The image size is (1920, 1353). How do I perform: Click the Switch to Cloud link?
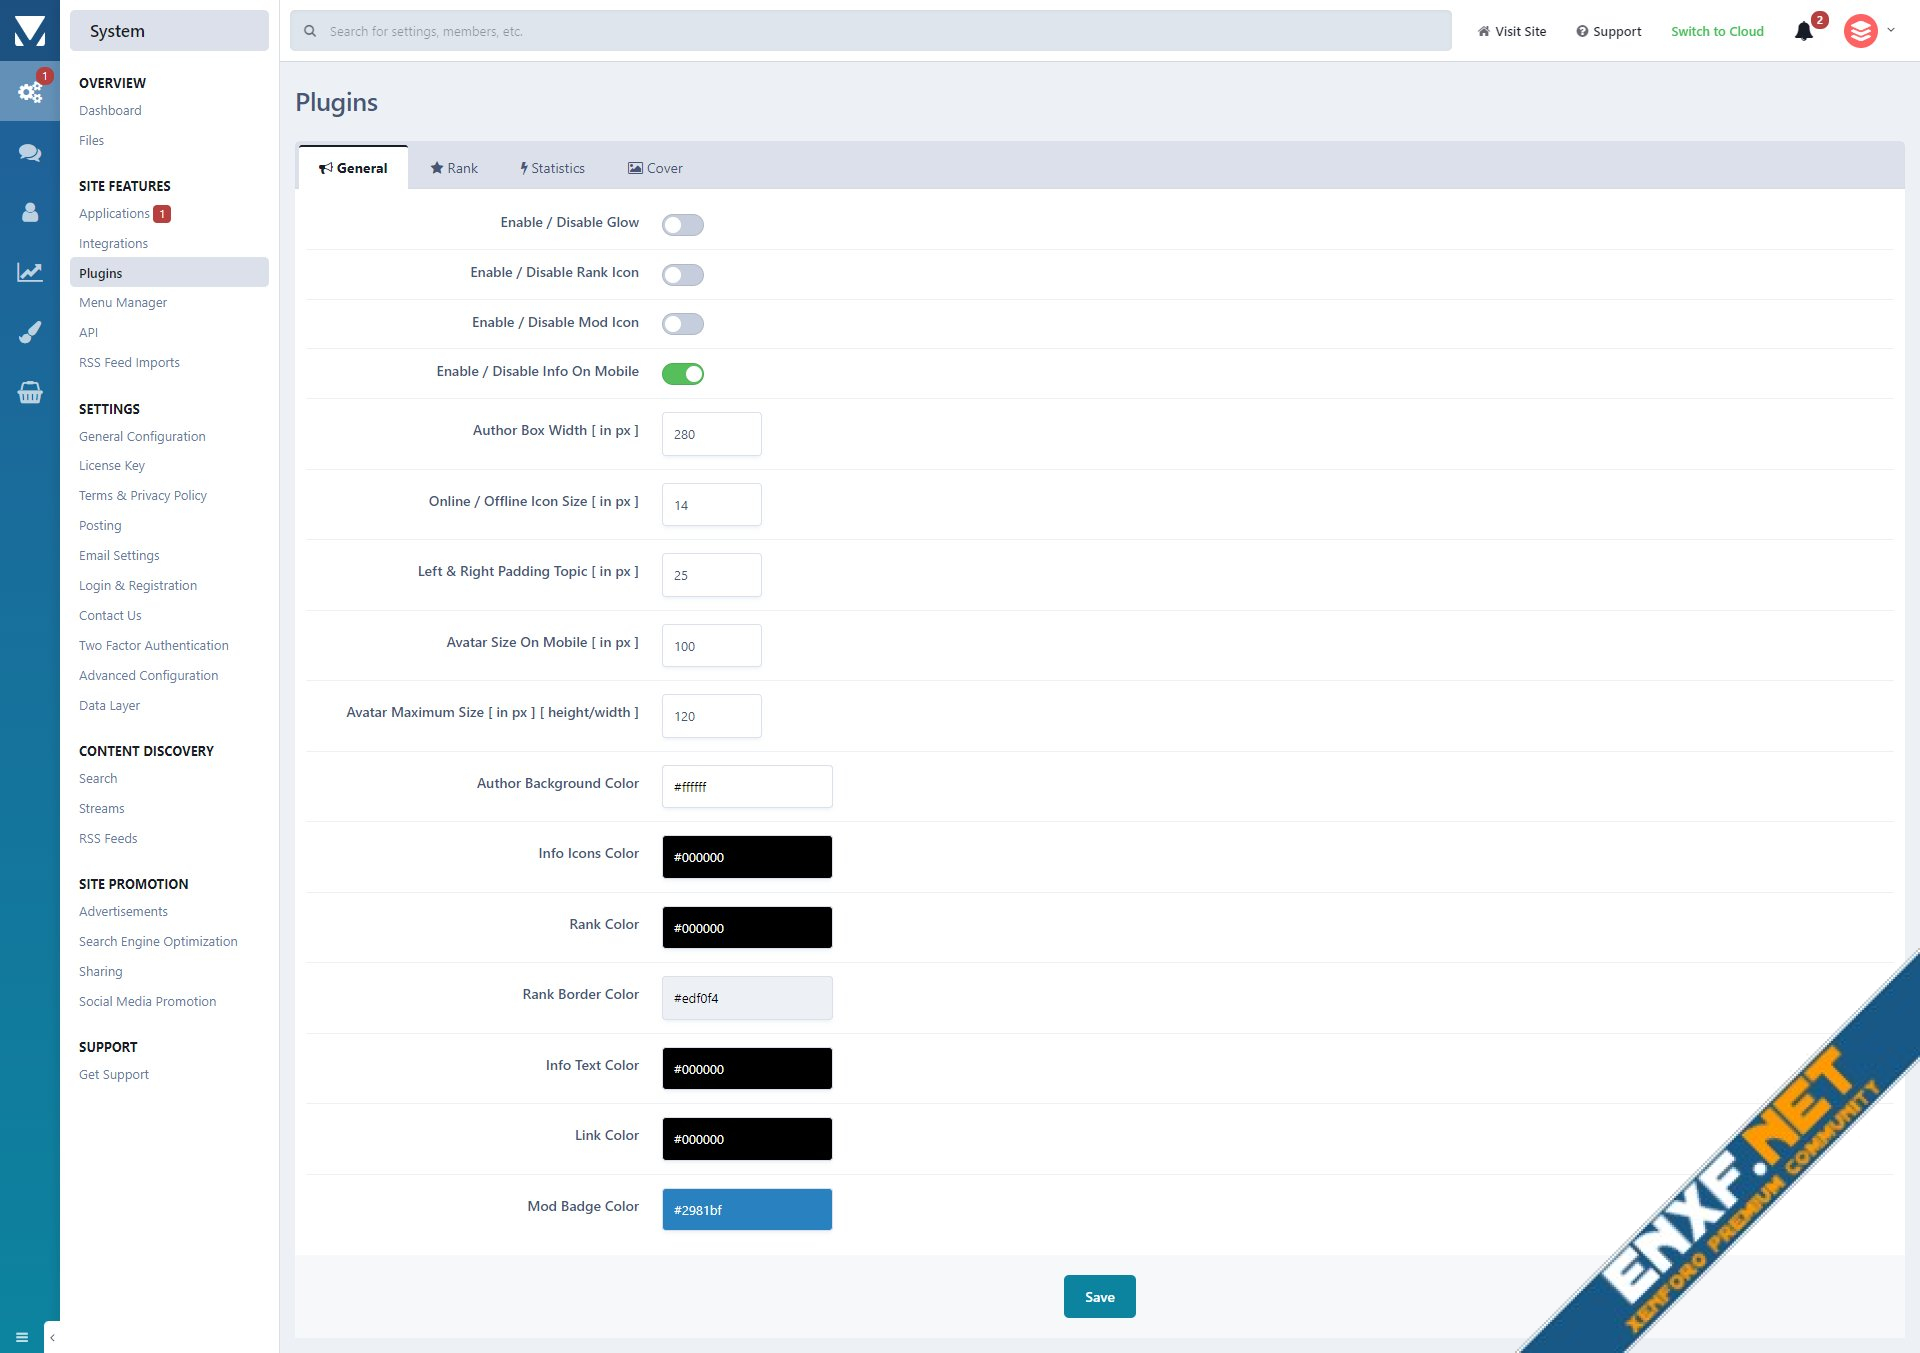[x=1717, y=31]
